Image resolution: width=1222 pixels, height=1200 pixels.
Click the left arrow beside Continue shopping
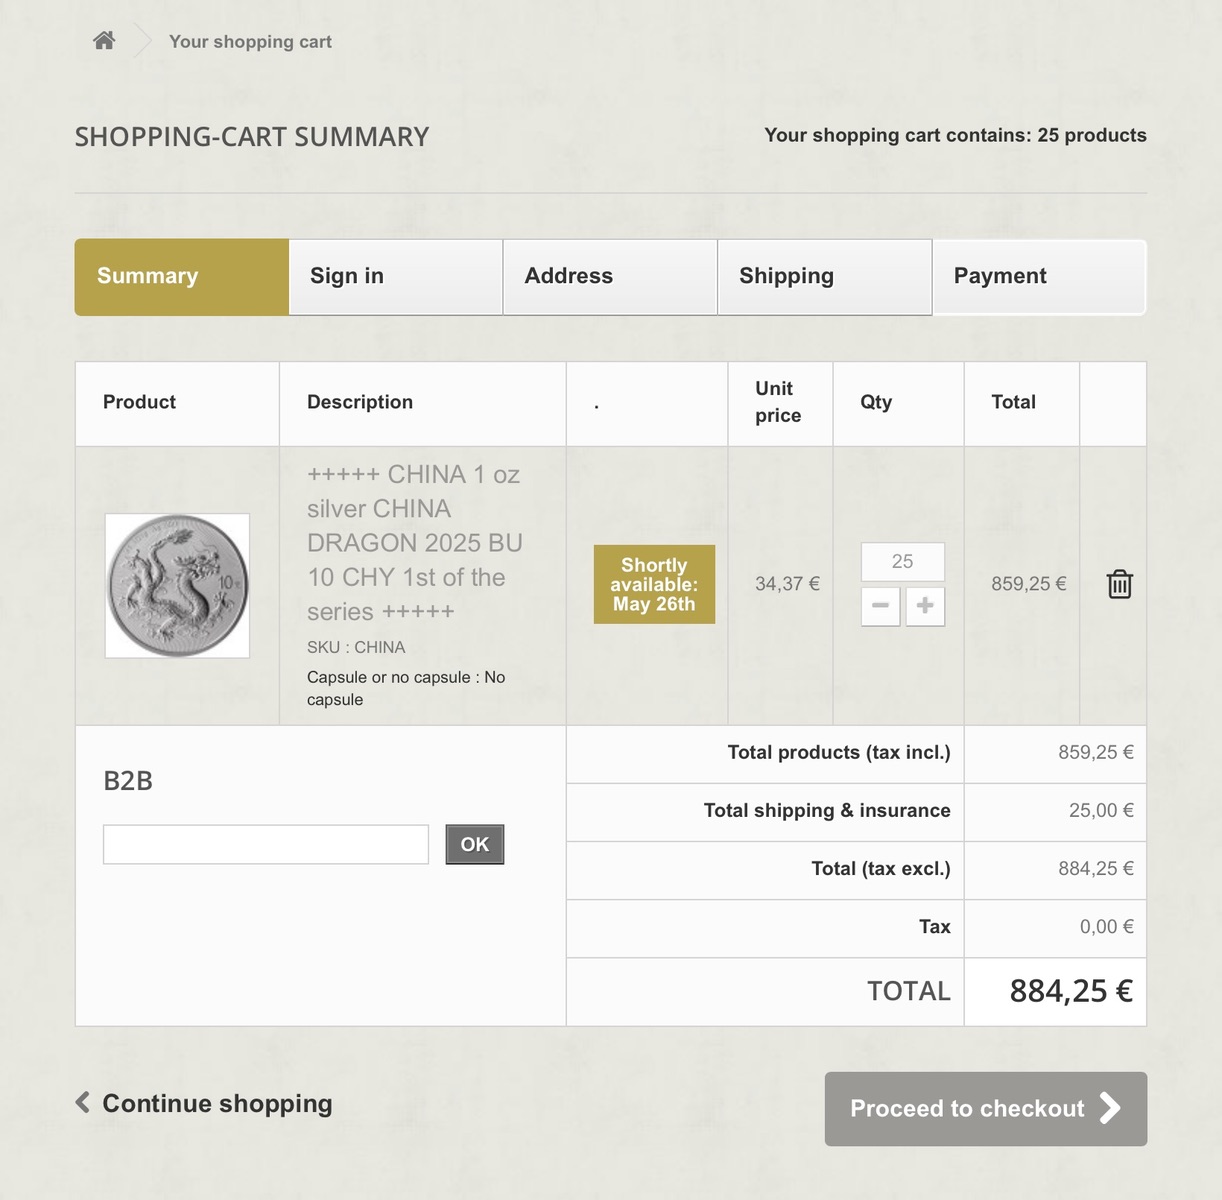coord(83,1102)
